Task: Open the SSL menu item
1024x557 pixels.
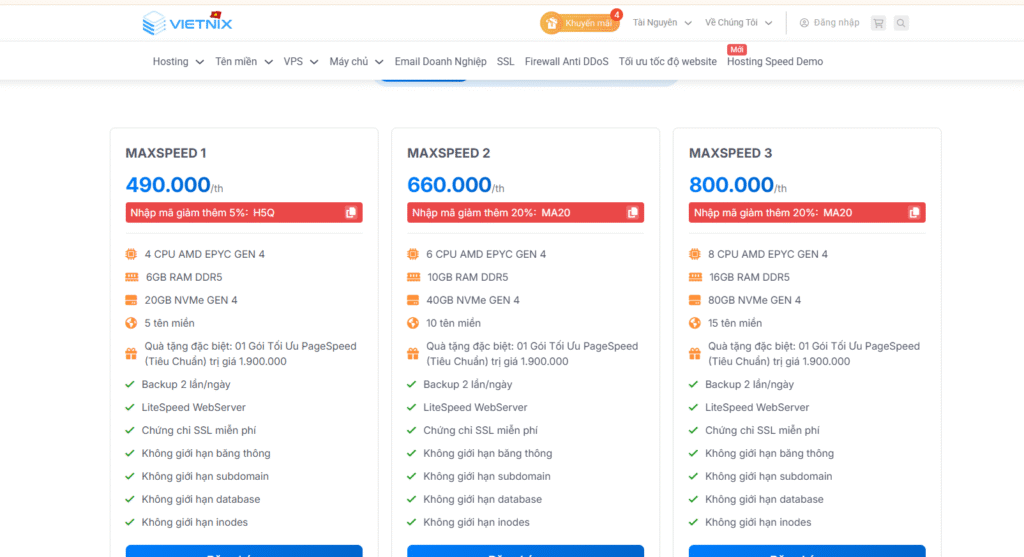Action: tap(506, 62)
